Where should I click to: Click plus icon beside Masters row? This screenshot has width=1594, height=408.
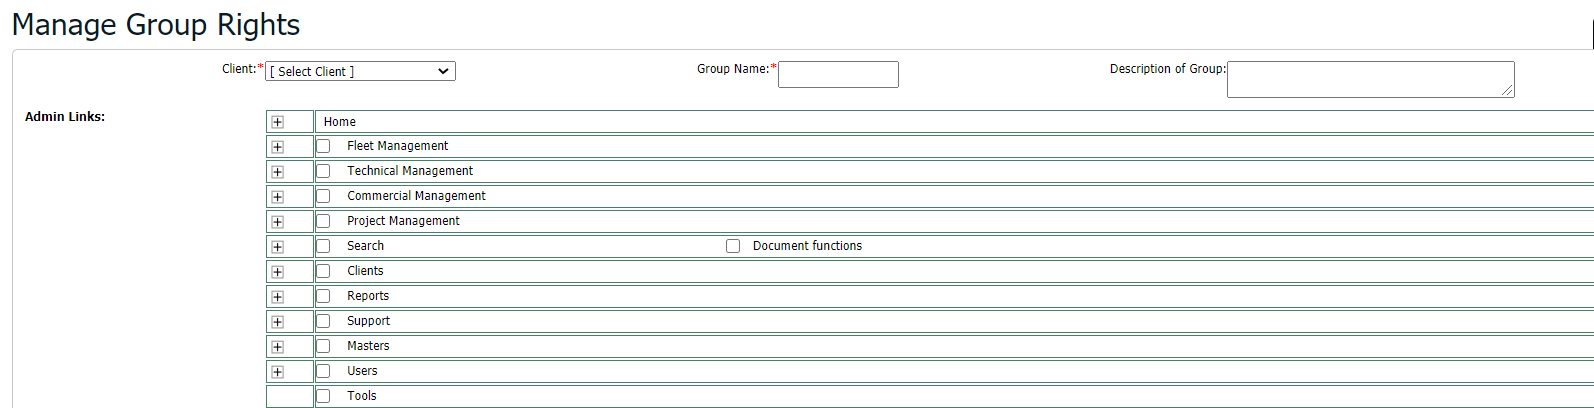(277, 347)
